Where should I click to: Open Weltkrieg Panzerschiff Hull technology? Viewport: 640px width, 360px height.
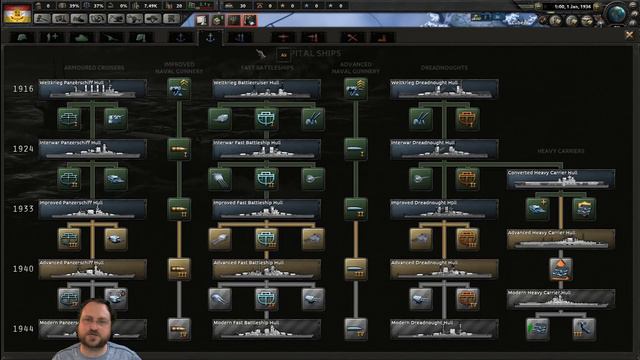click(x=93, y=89)
